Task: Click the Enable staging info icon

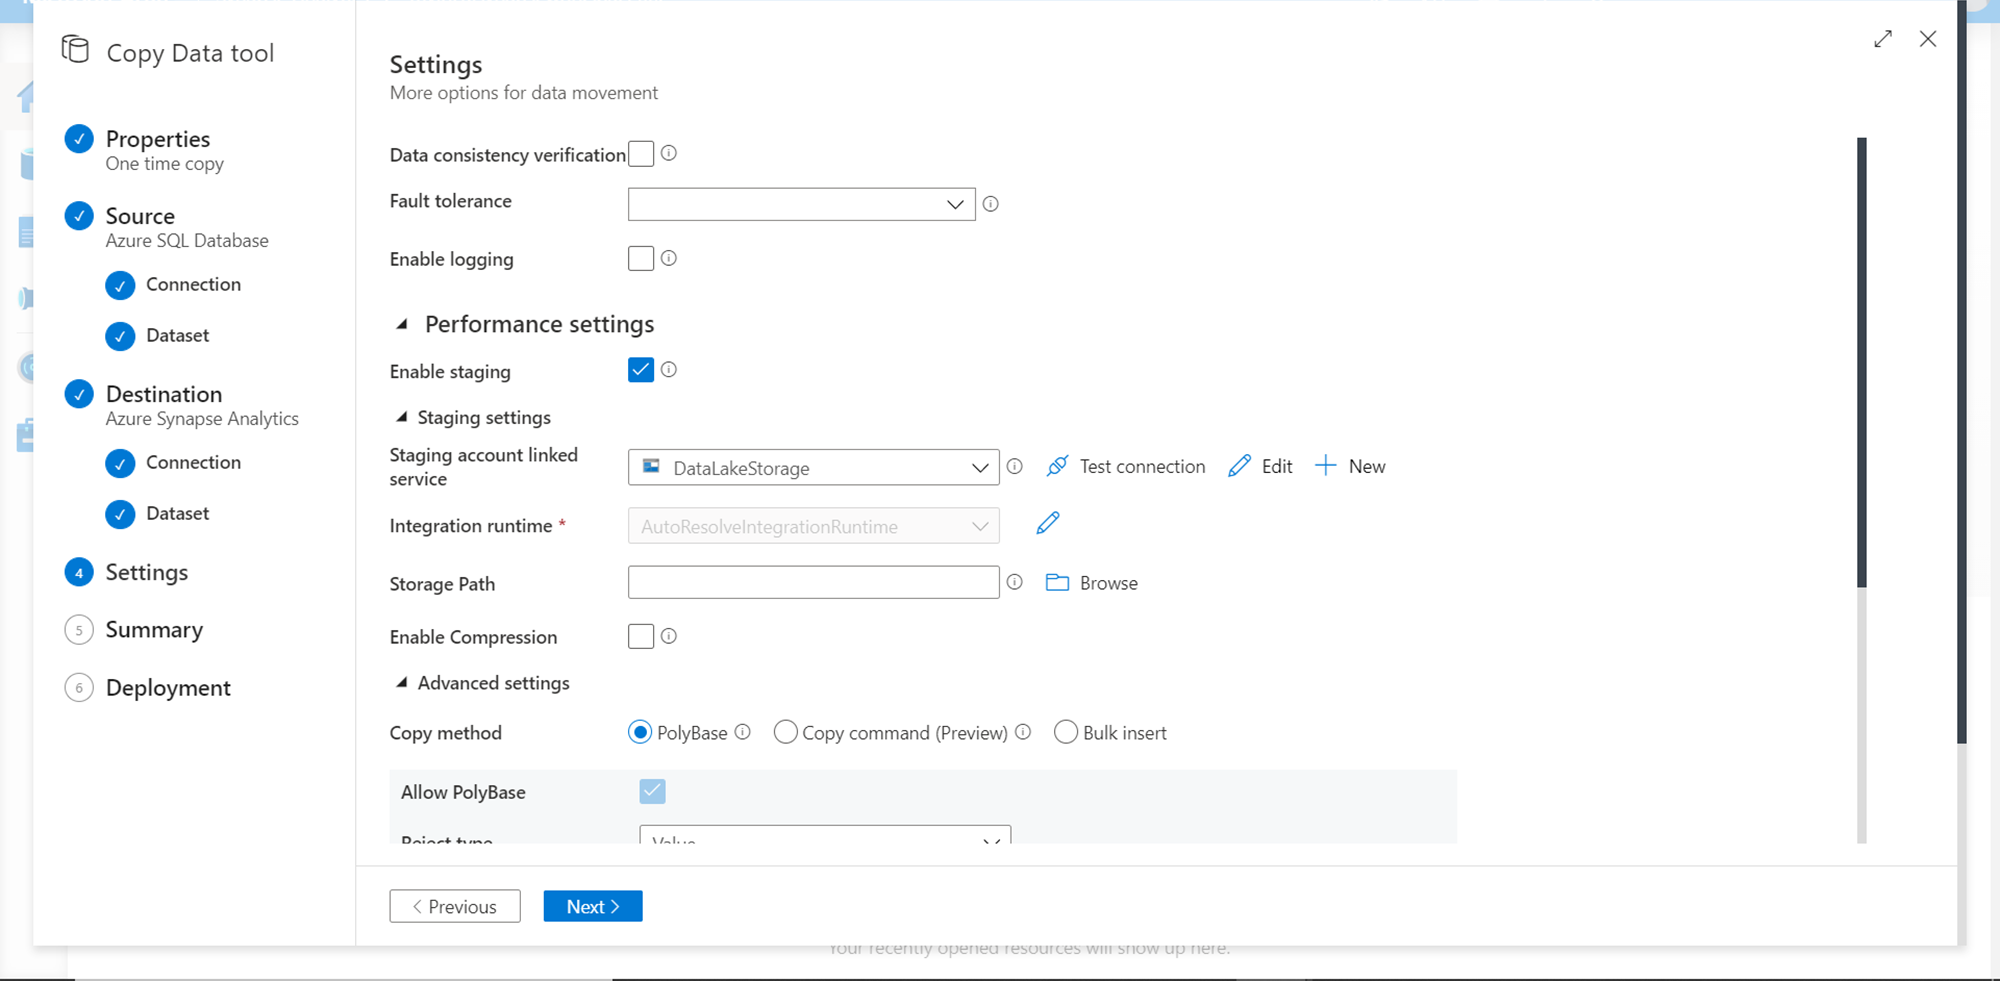Action: click(669, 370)
